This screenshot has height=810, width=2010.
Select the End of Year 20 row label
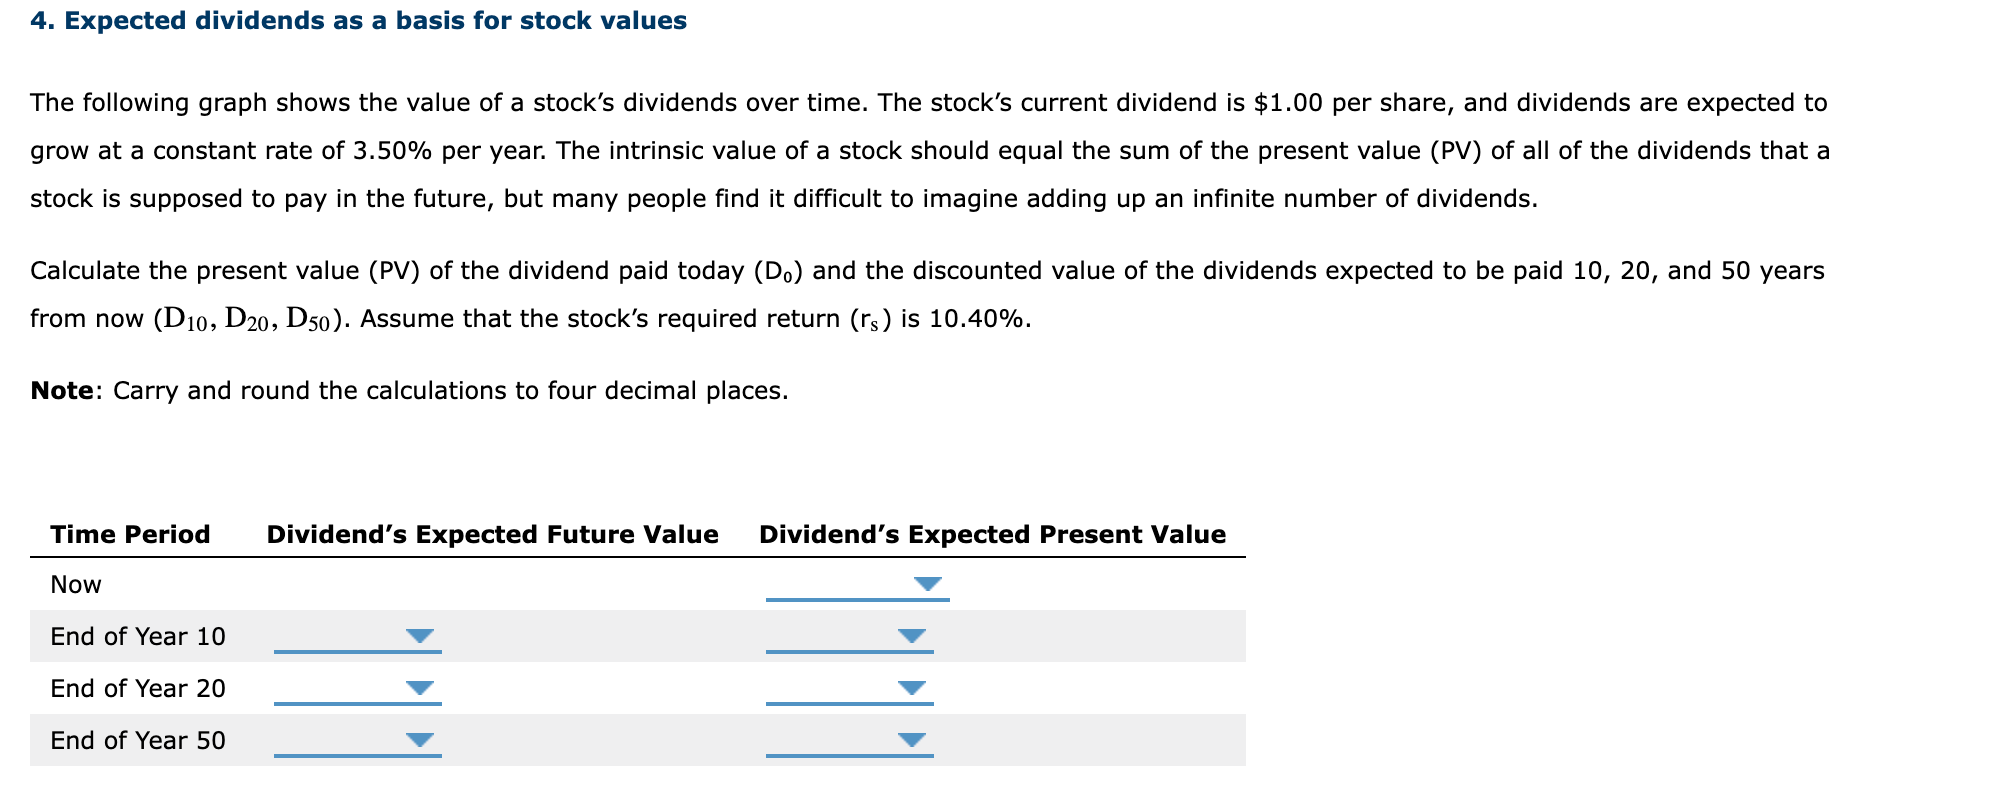click(x=137, y=688)
